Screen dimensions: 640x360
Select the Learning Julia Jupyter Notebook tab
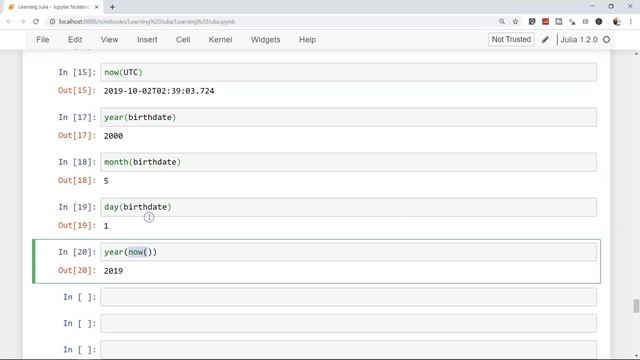53,7
